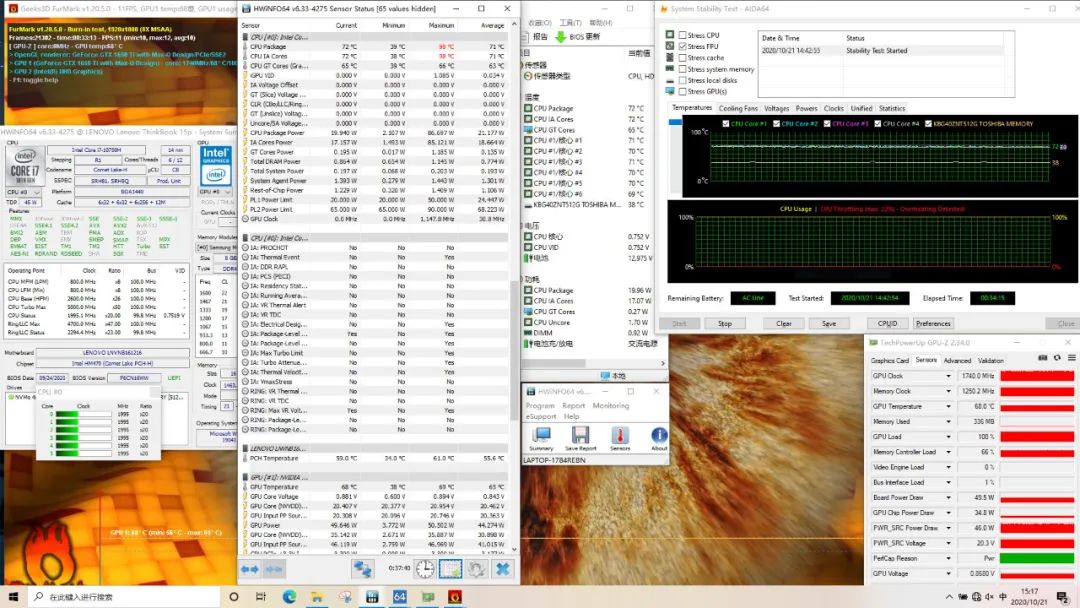Click the About info icon
Viewport: 1080px width, 608px height.
(x=659, y=435)
